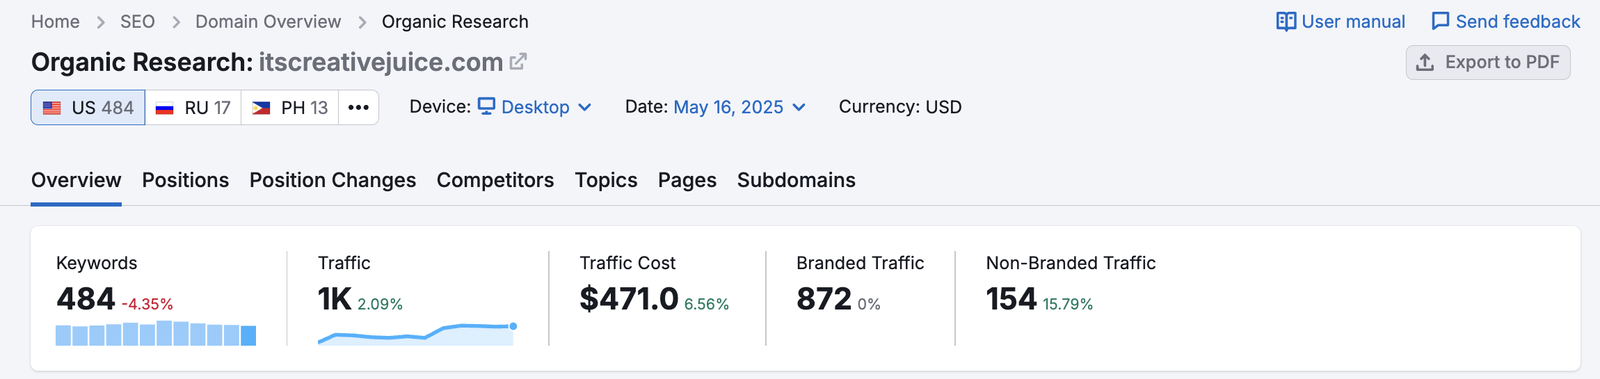The height and width of the screenshot is (379, 1600).
Task: Switch to the Position Changes tab
Action: coord(333,180)
